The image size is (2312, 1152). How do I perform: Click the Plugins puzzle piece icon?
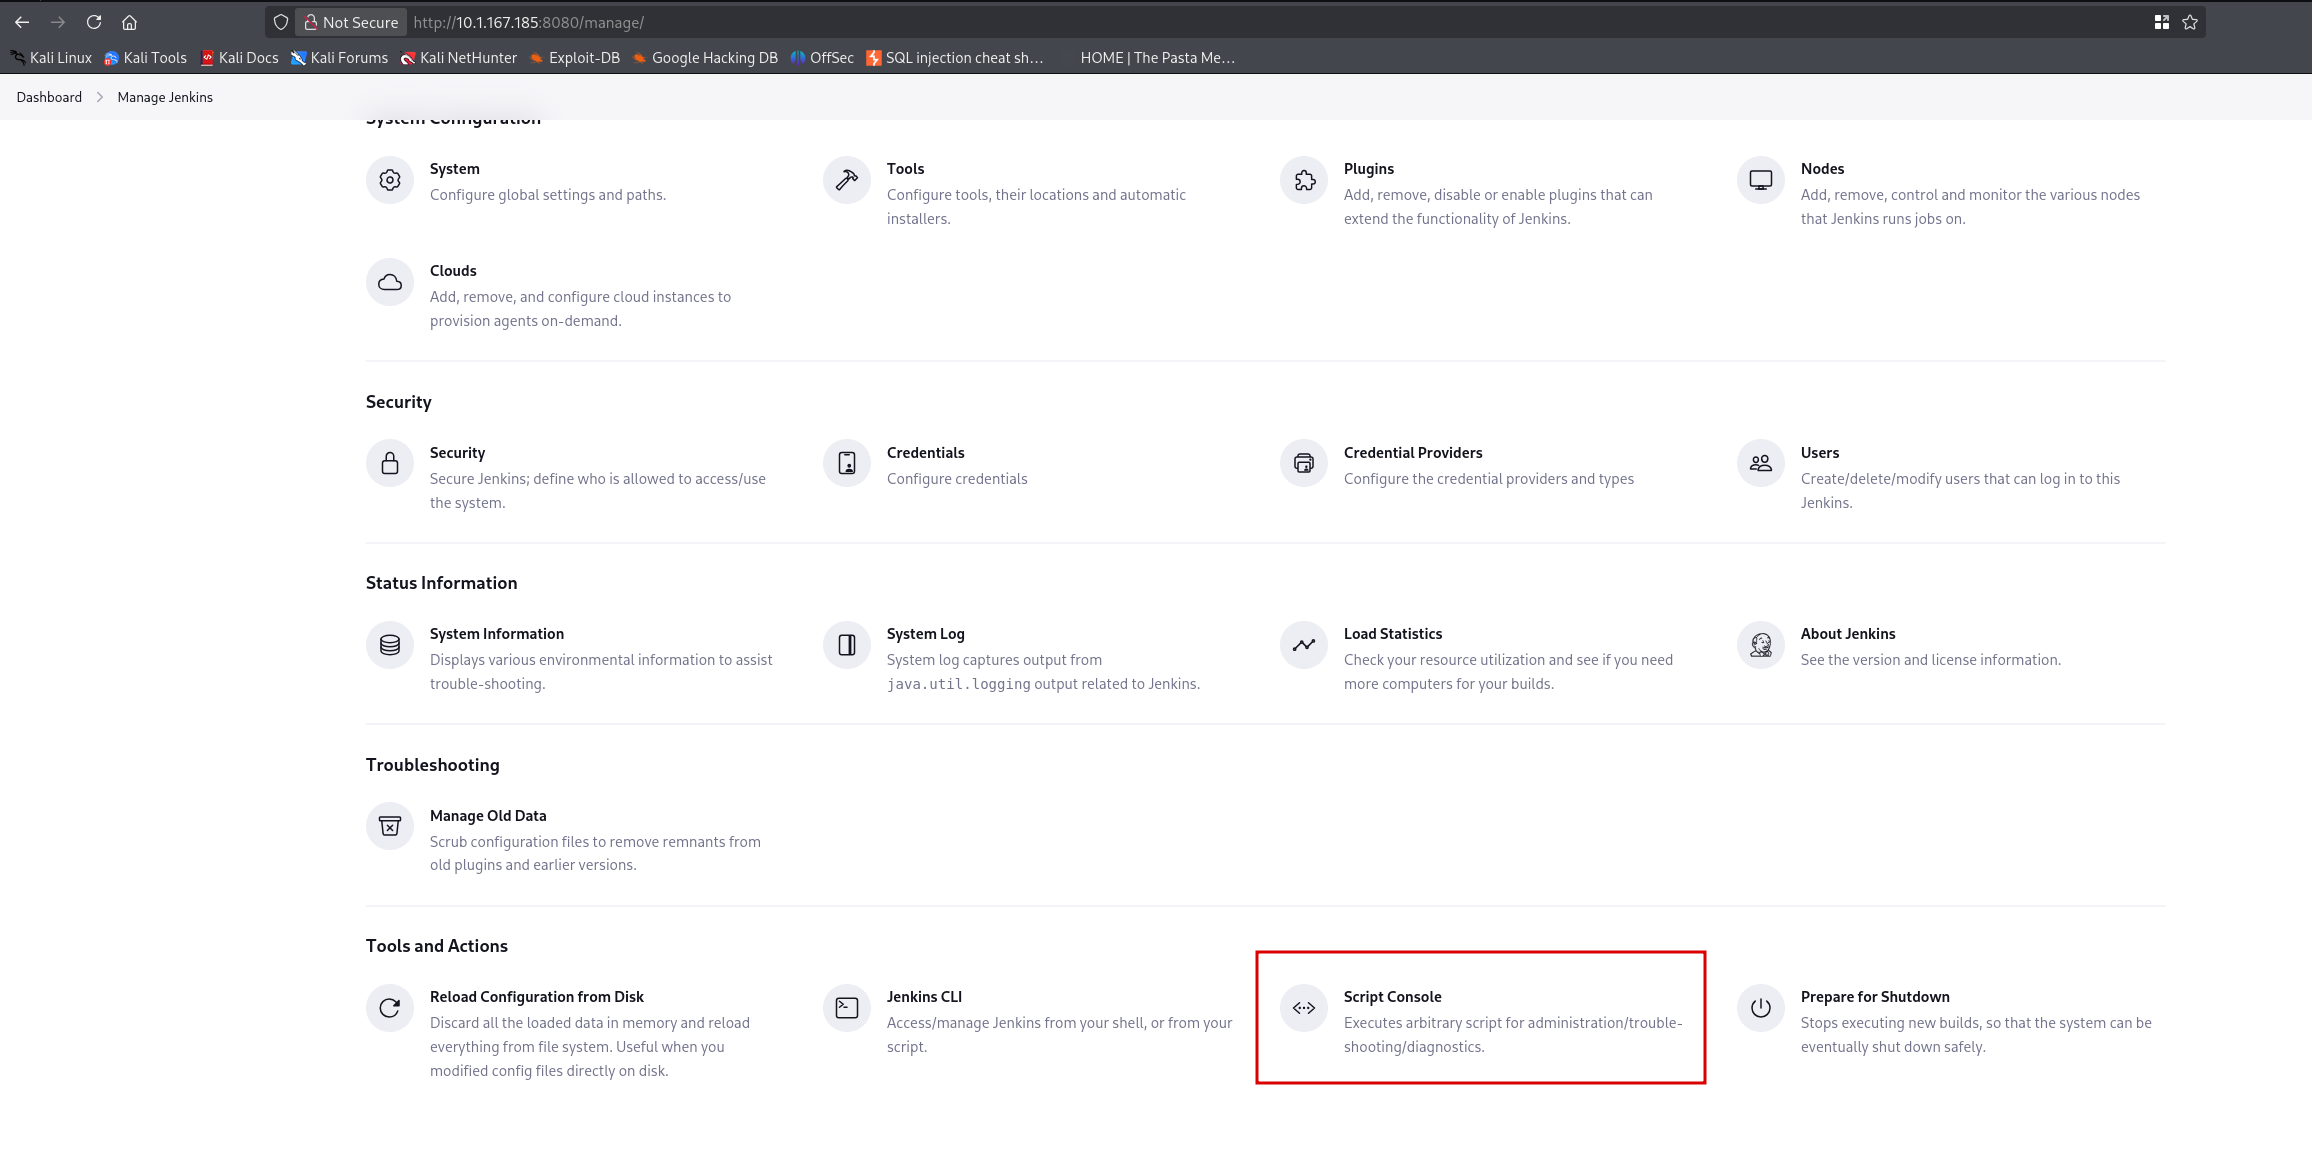1304,180
